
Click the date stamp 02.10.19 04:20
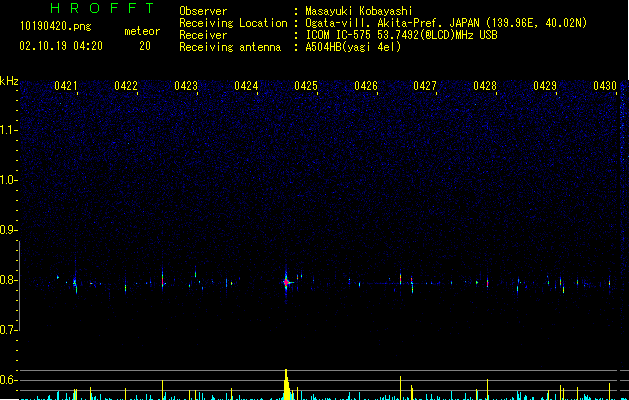[61, 46]
